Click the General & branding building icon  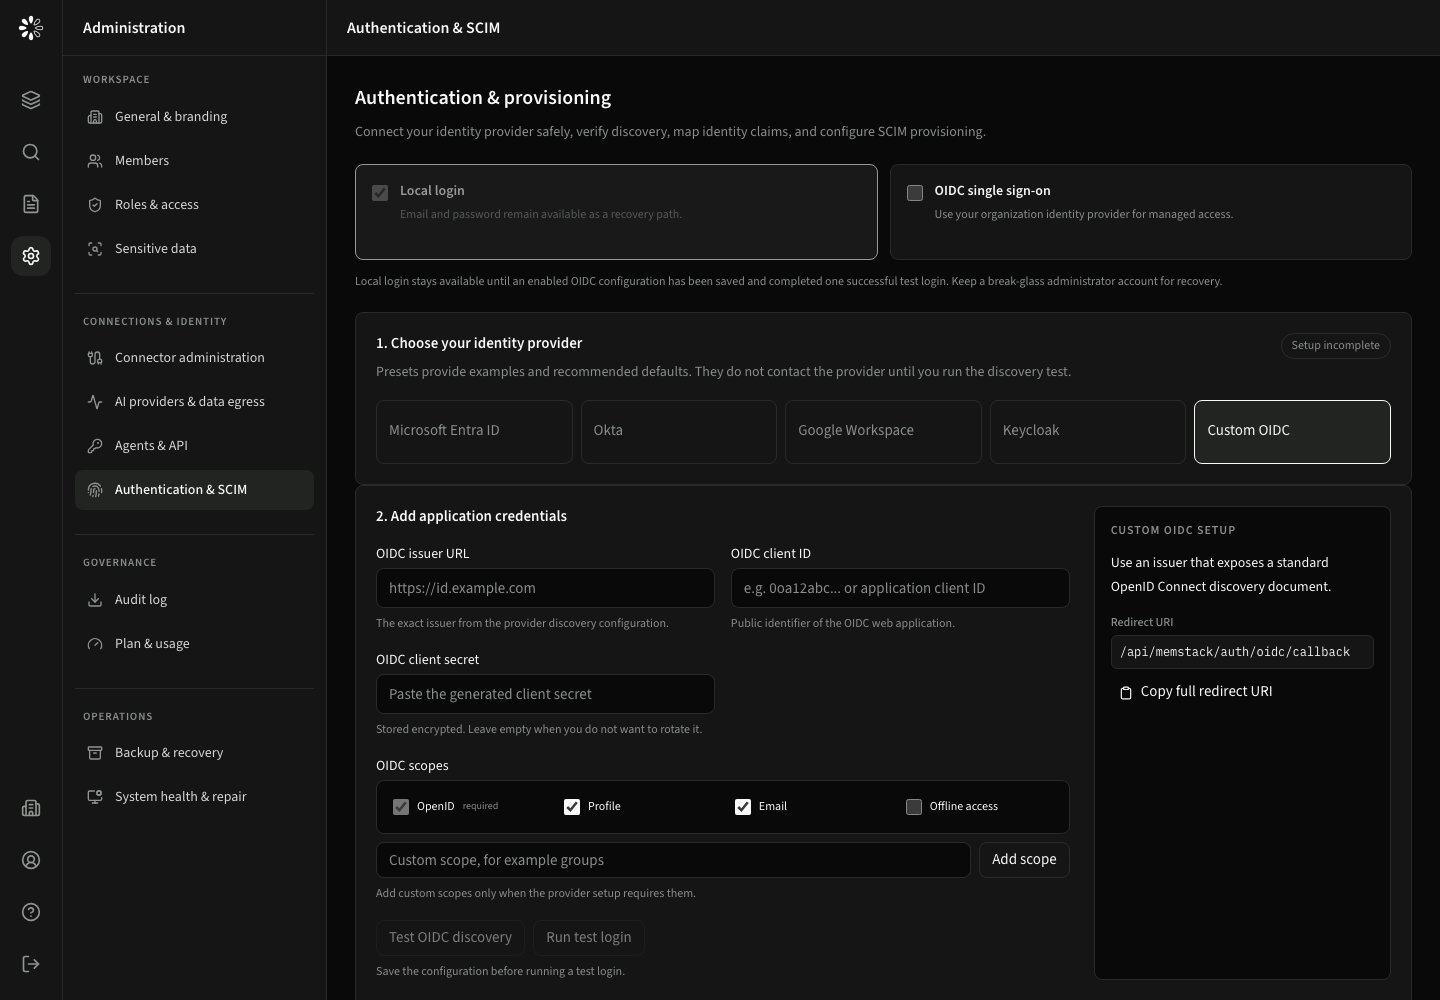[x=95, y=117]
